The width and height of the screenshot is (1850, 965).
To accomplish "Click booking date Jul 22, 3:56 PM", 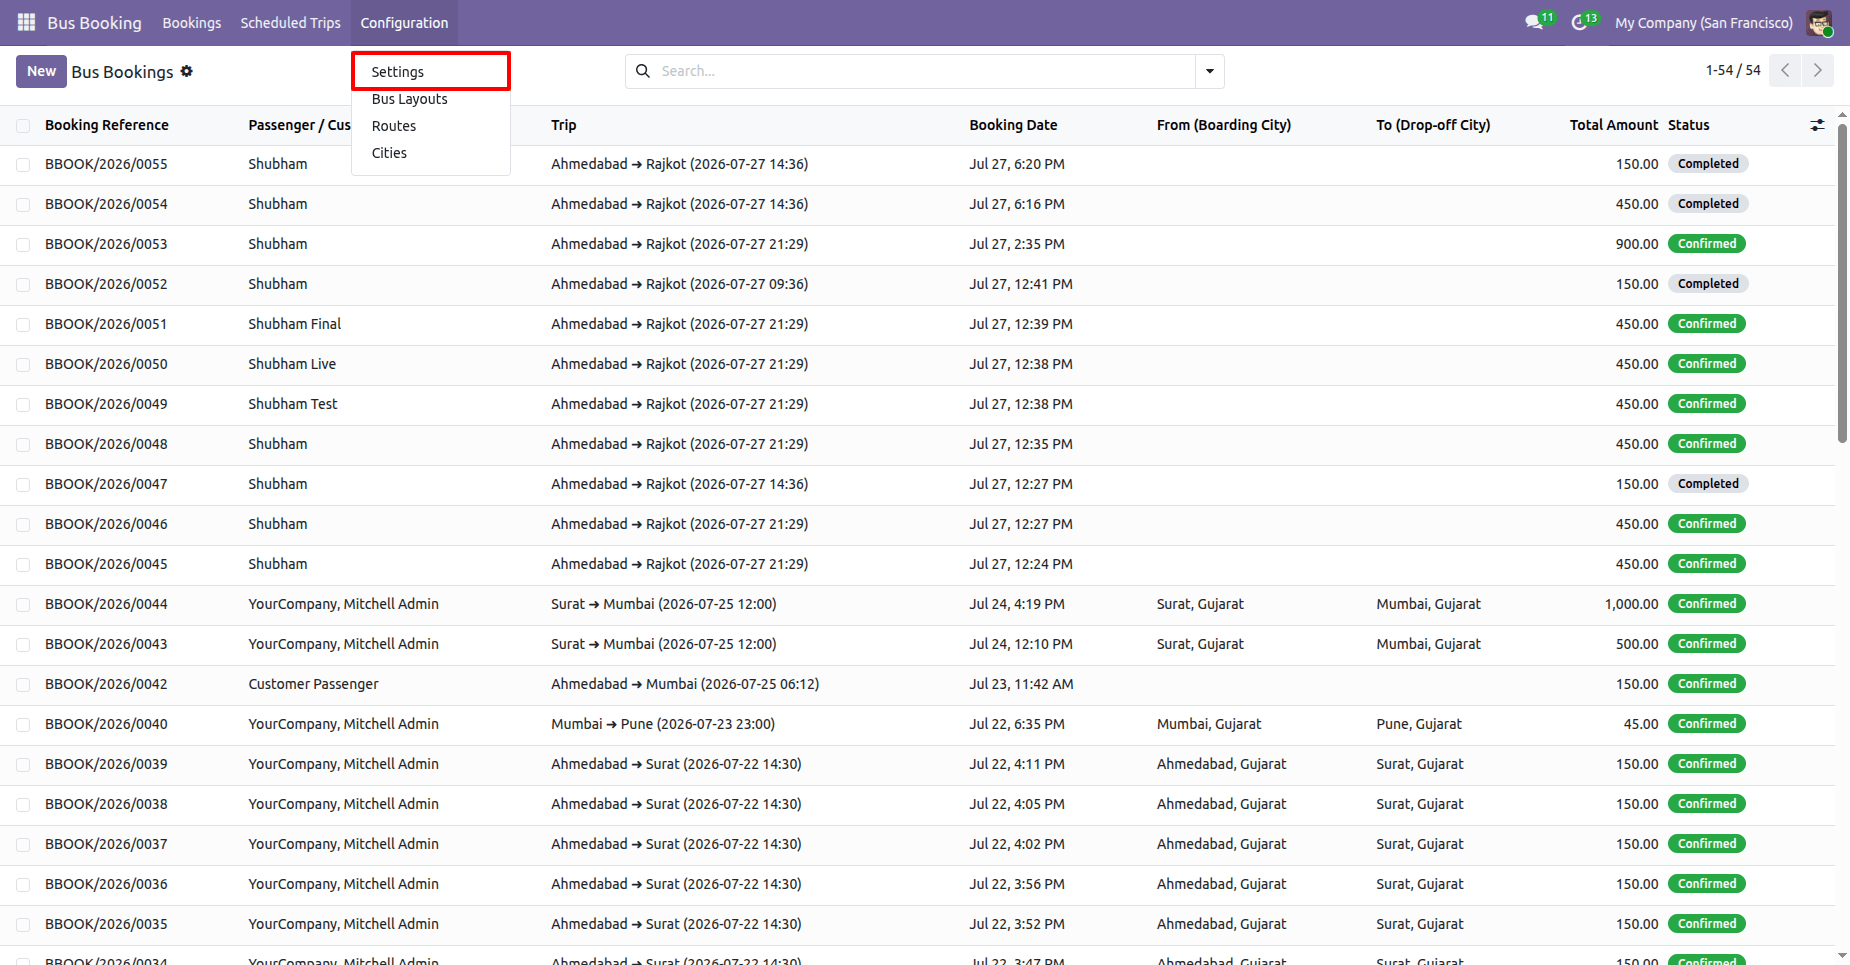I will click(x=1017, y=884).
